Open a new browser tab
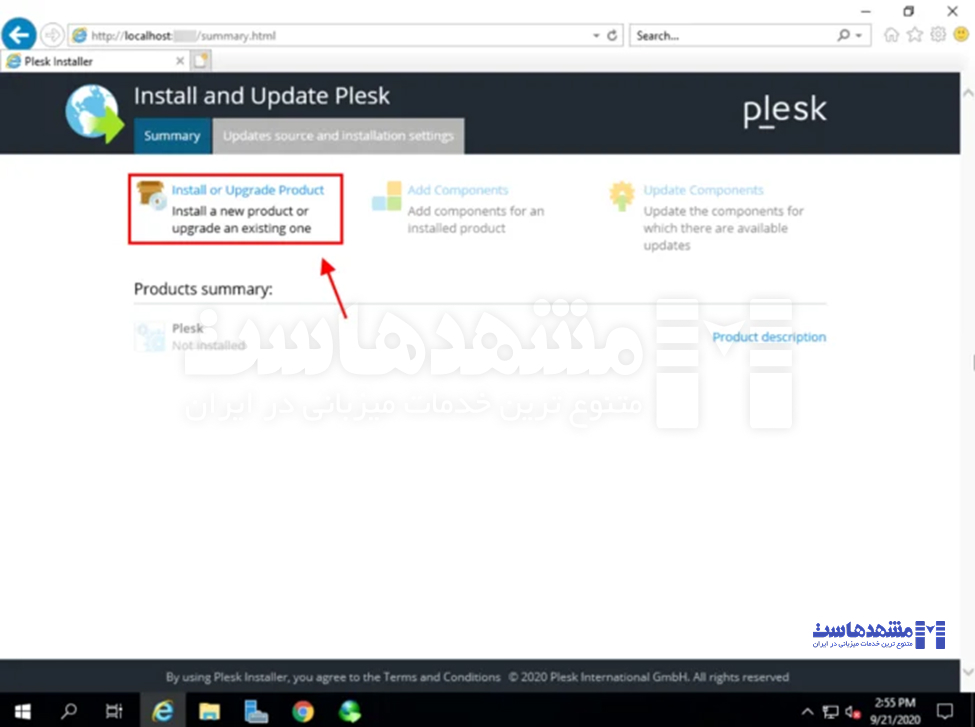The height and width of the screenshot is (727, 975). point(201,61)
